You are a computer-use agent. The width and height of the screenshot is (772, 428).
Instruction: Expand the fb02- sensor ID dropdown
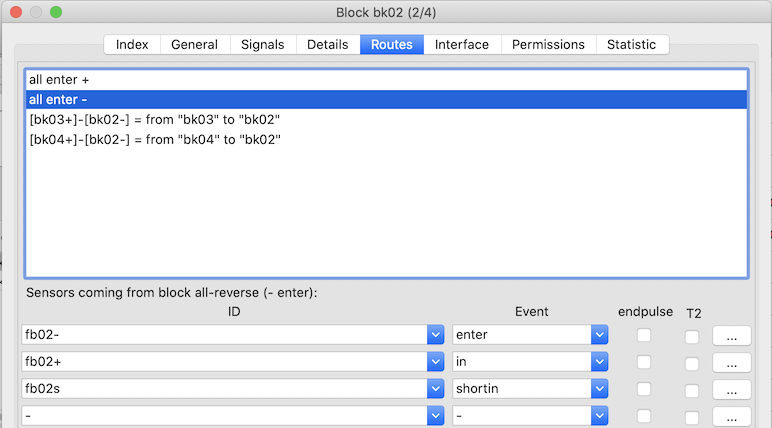click(435, 335)
